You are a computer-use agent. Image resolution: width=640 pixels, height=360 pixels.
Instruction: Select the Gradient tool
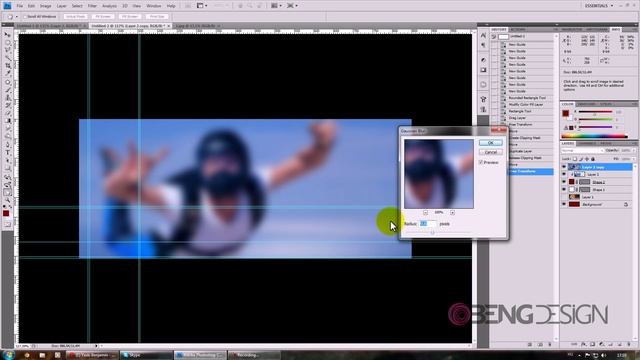tap(7, 121)
